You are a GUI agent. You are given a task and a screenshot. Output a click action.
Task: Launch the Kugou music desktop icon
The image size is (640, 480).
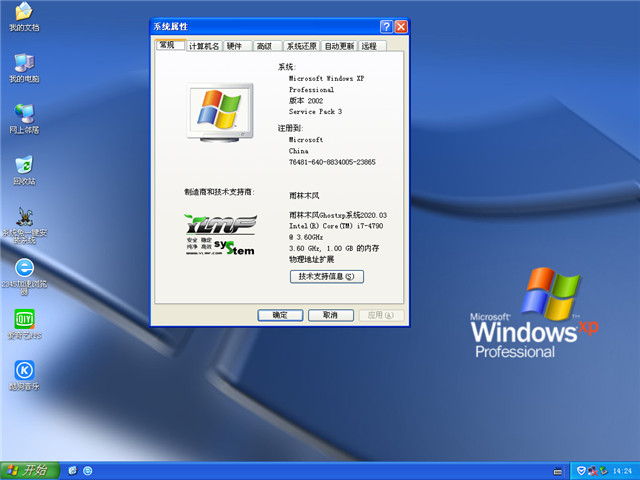tap(24, 375)
